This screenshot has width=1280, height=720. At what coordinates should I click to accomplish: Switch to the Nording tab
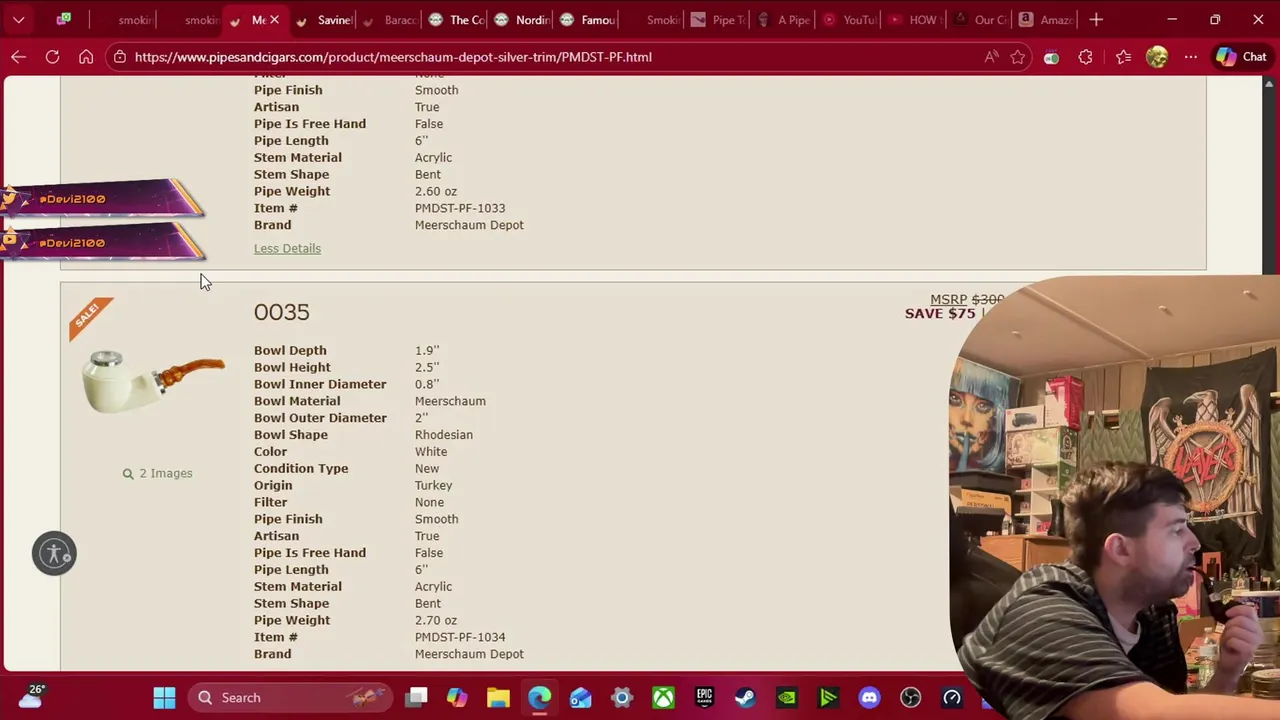(x=522, y=19)
